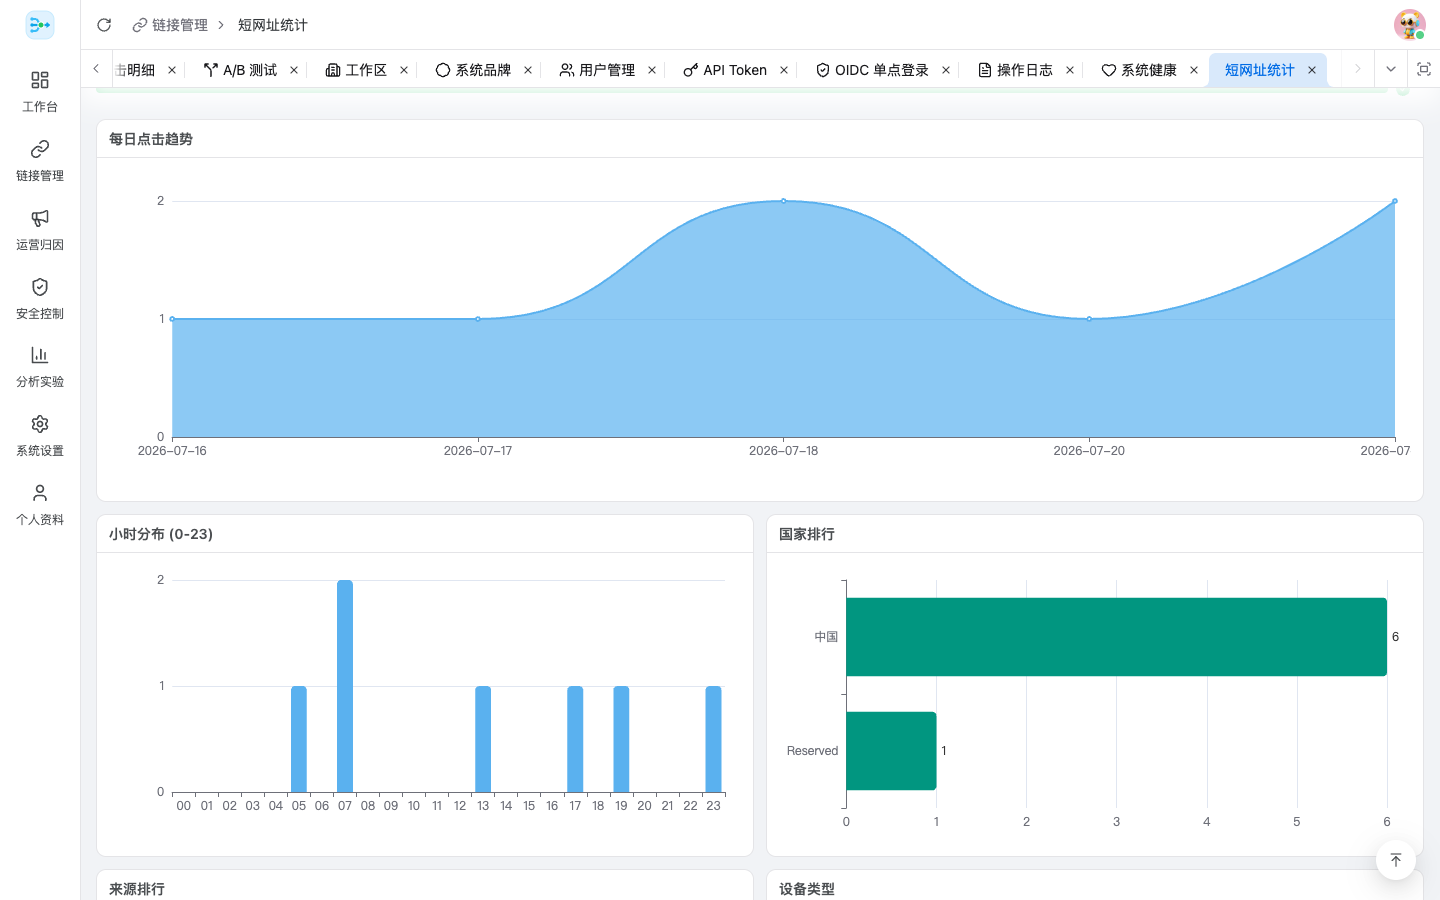The width and height of the screenshot is (1440, 900).
Task: Close the 用户管理 tab
Action: tap(652, 70)
